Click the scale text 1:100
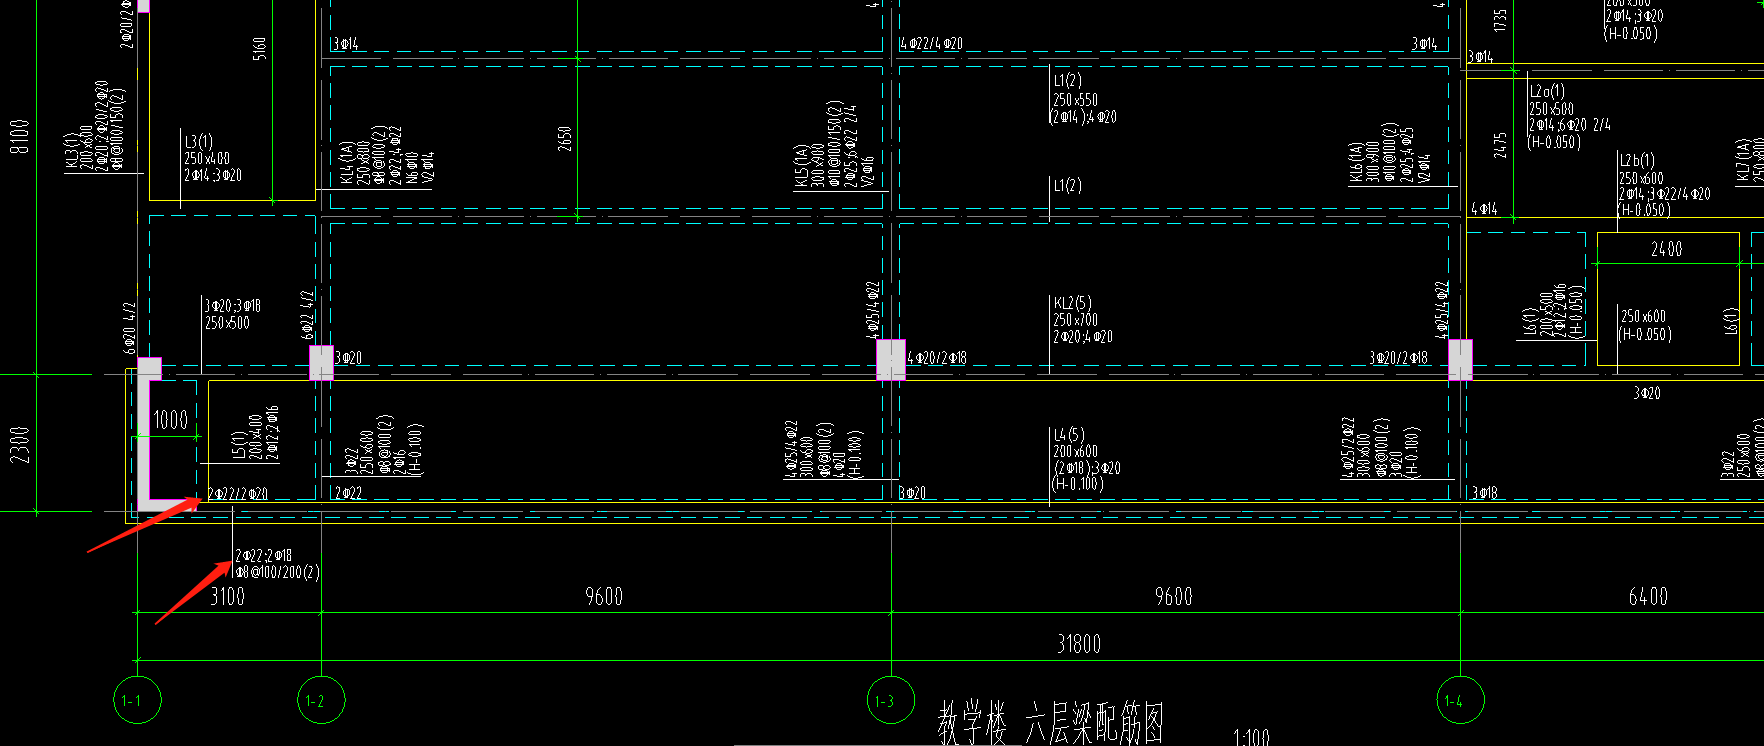The image size is (1764, 746). point(1251,738)
